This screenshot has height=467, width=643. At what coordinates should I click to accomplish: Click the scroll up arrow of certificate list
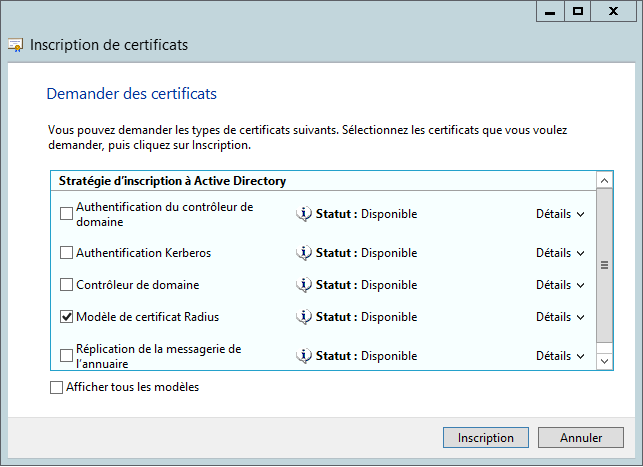[x=604, y=181]
